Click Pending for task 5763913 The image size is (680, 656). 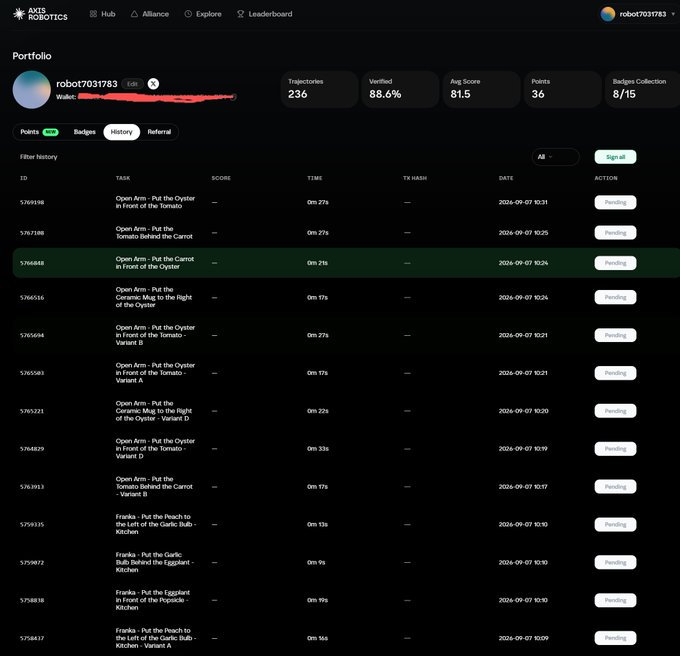[x=615, y=486]
